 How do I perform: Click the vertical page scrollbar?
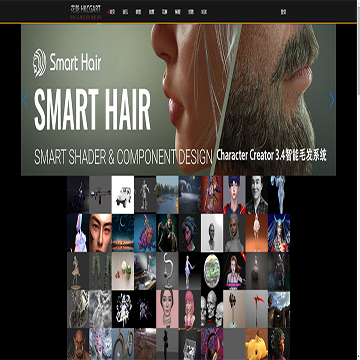[x=358, y=180]
